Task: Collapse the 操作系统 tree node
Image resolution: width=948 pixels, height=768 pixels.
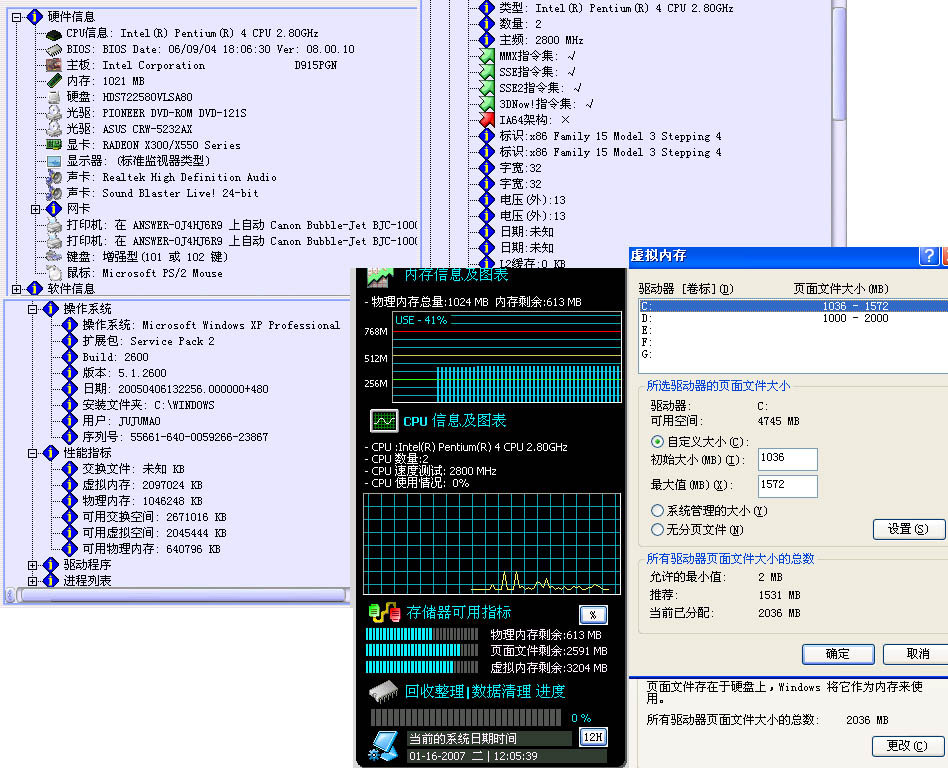Action: tap(33, 309)
